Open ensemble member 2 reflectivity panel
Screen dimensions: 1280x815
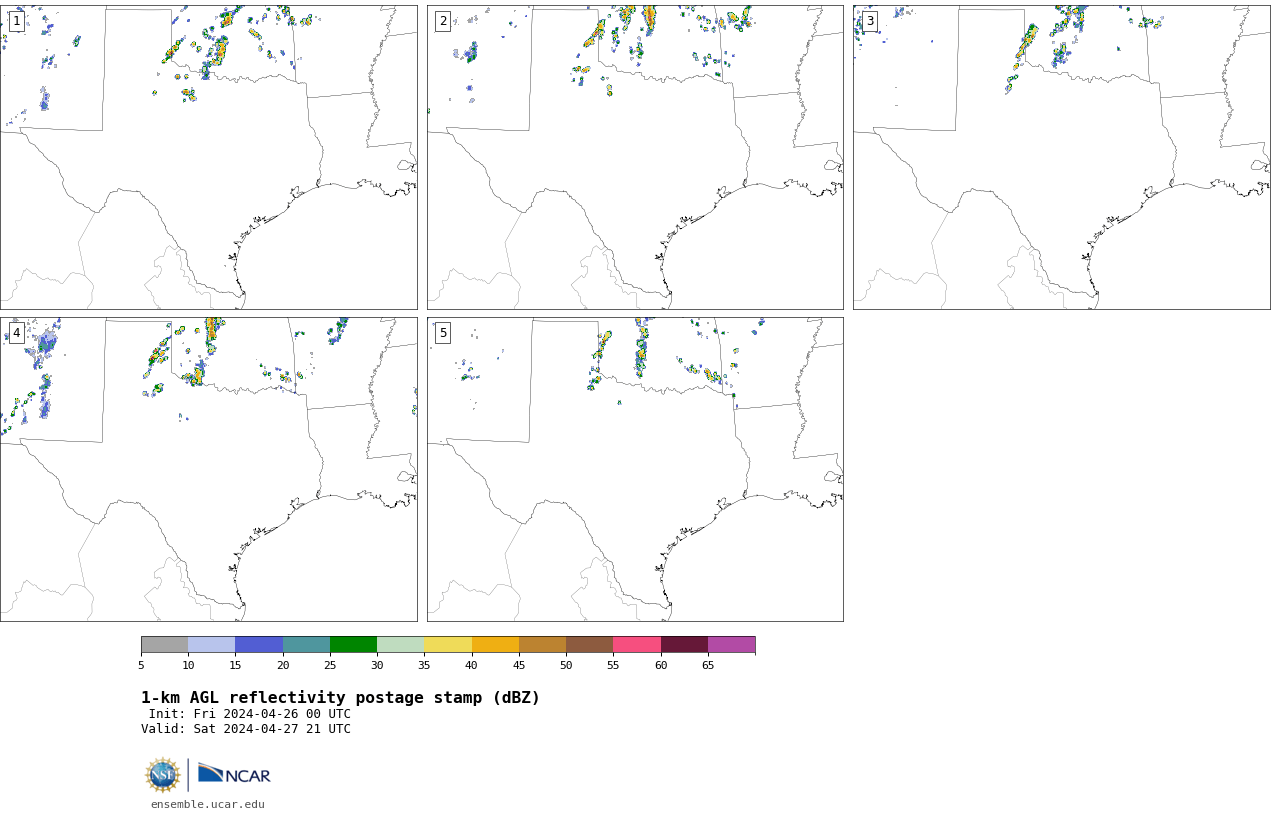[x=635, y=157]
